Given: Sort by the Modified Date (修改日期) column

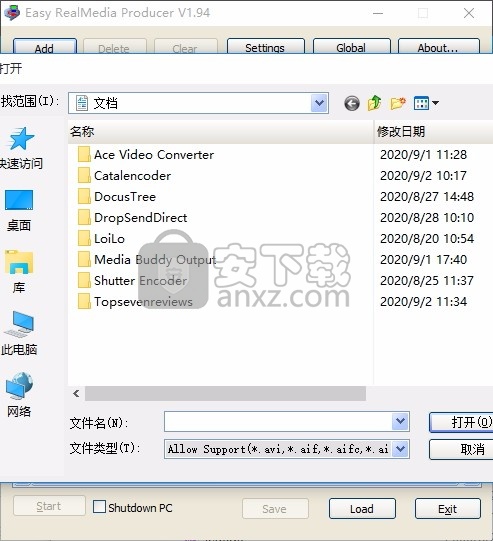Looking at the screenshot, I should [x=434, y=131].
